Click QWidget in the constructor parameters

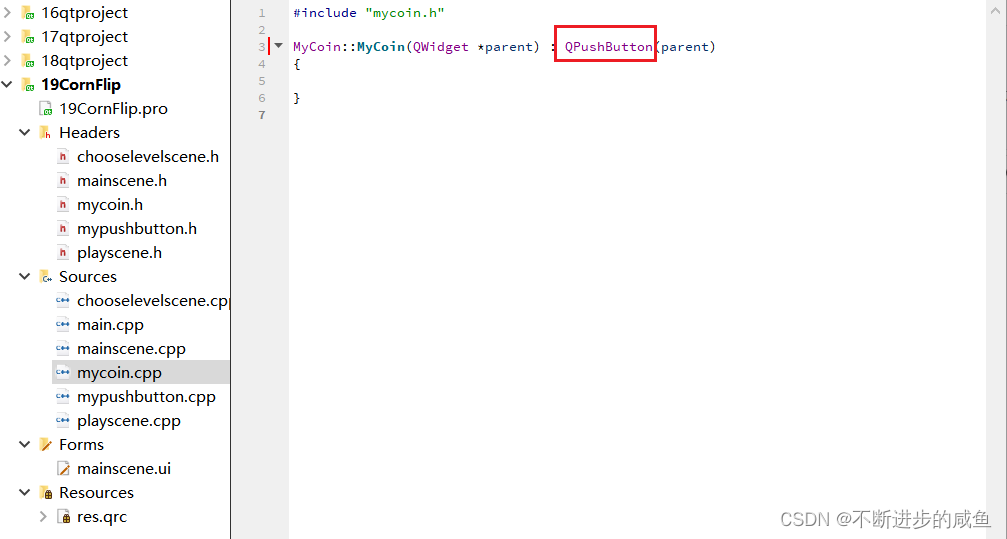tap(441, 46)
